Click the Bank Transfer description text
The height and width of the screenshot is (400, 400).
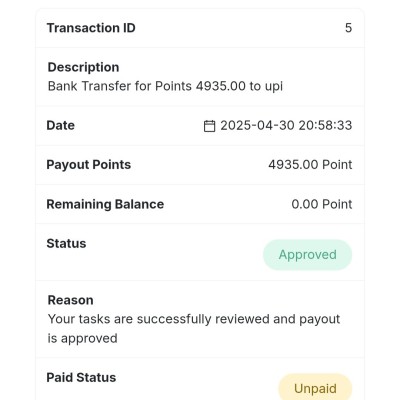point(165,86)
